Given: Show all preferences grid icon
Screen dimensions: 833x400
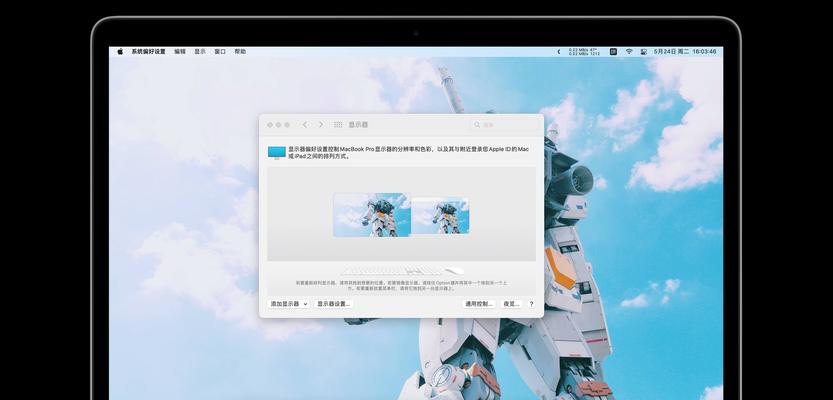Looking at the screenshot, I should (338, 124).
